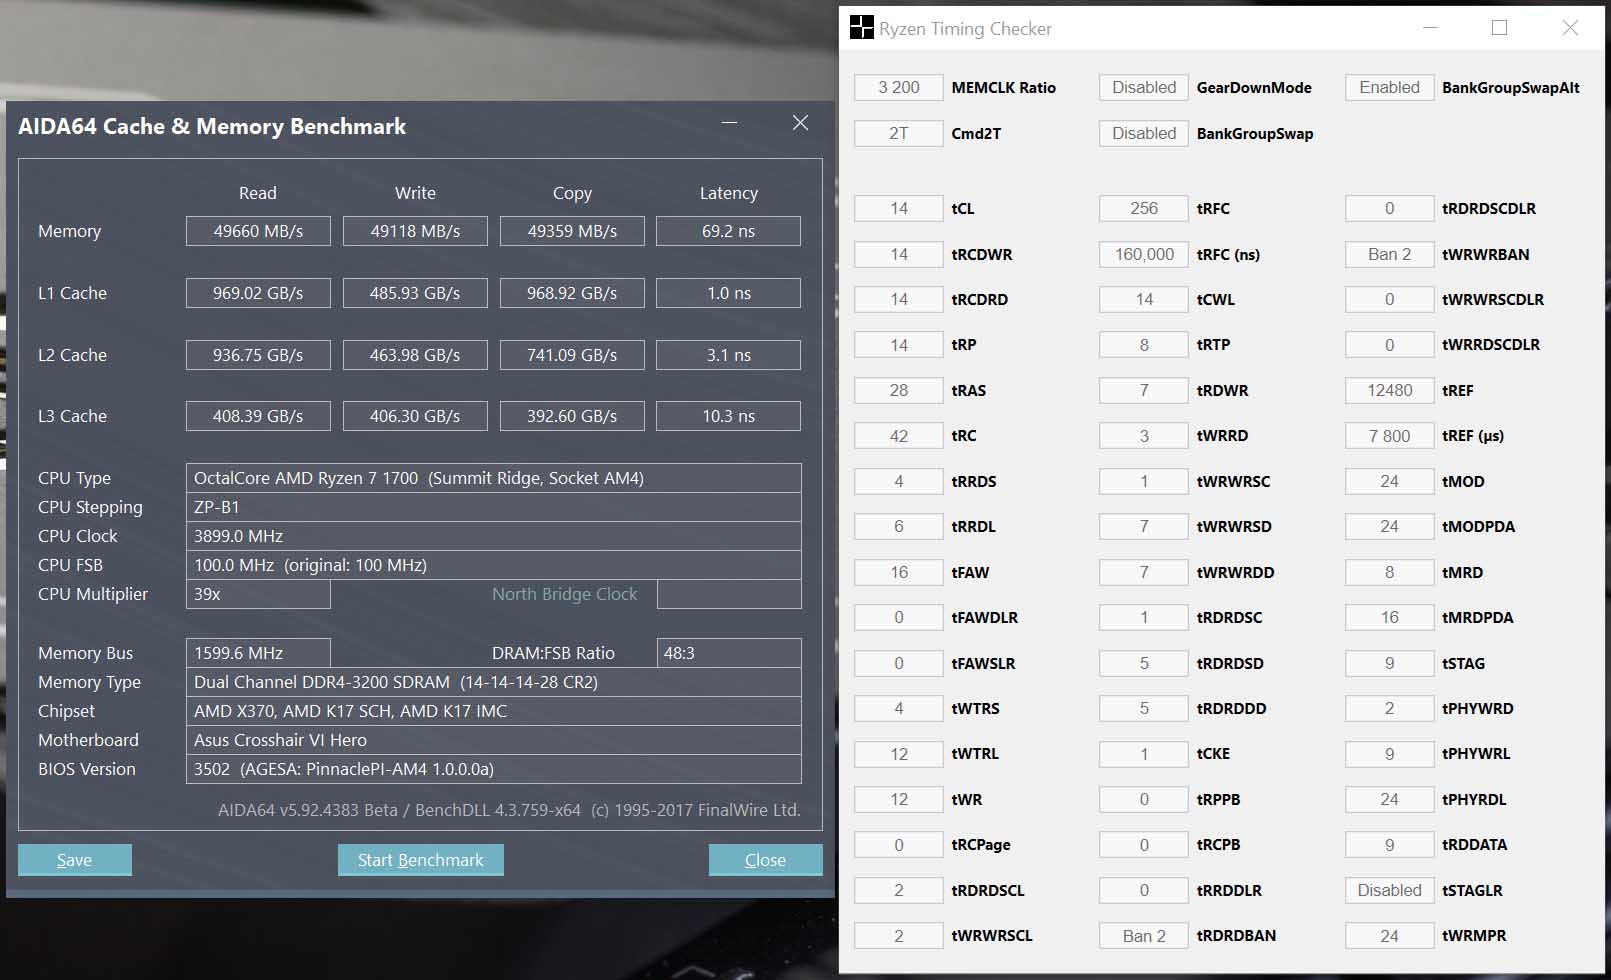Screen dimensions: 1611x980
Task: Click the tWRWRSCL value box
Action: [x=899, y=936]
